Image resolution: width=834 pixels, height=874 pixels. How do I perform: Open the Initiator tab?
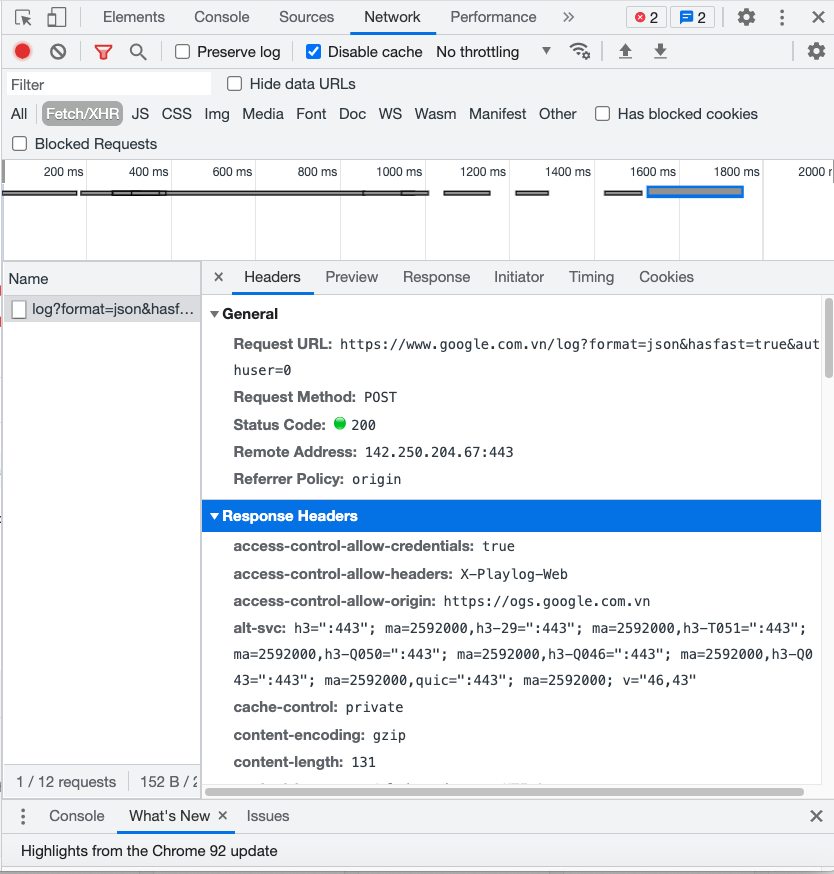point(519,277)
